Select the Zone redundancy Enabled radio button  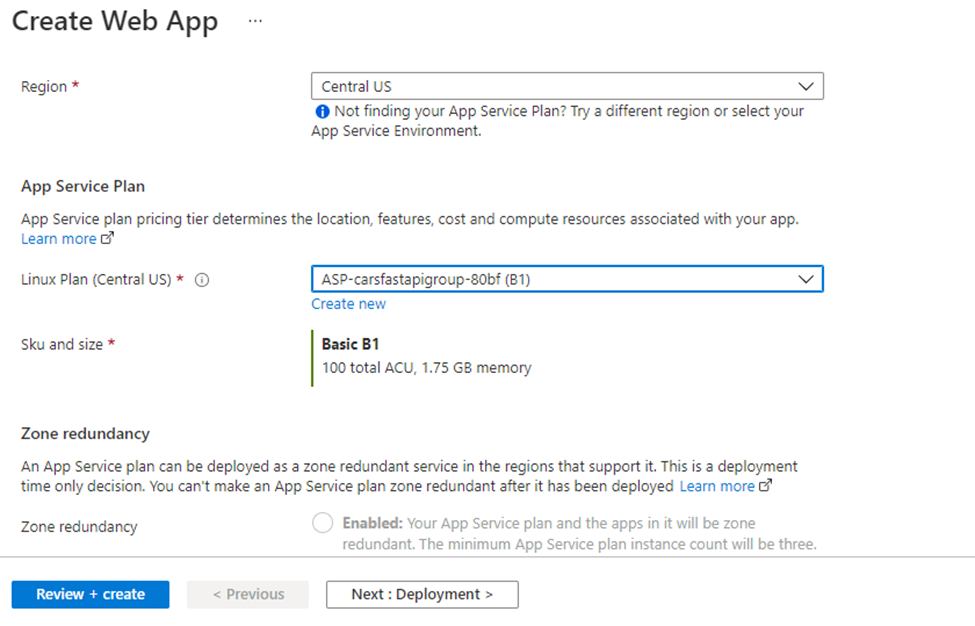pyautogui.click(x=323, y=523)
